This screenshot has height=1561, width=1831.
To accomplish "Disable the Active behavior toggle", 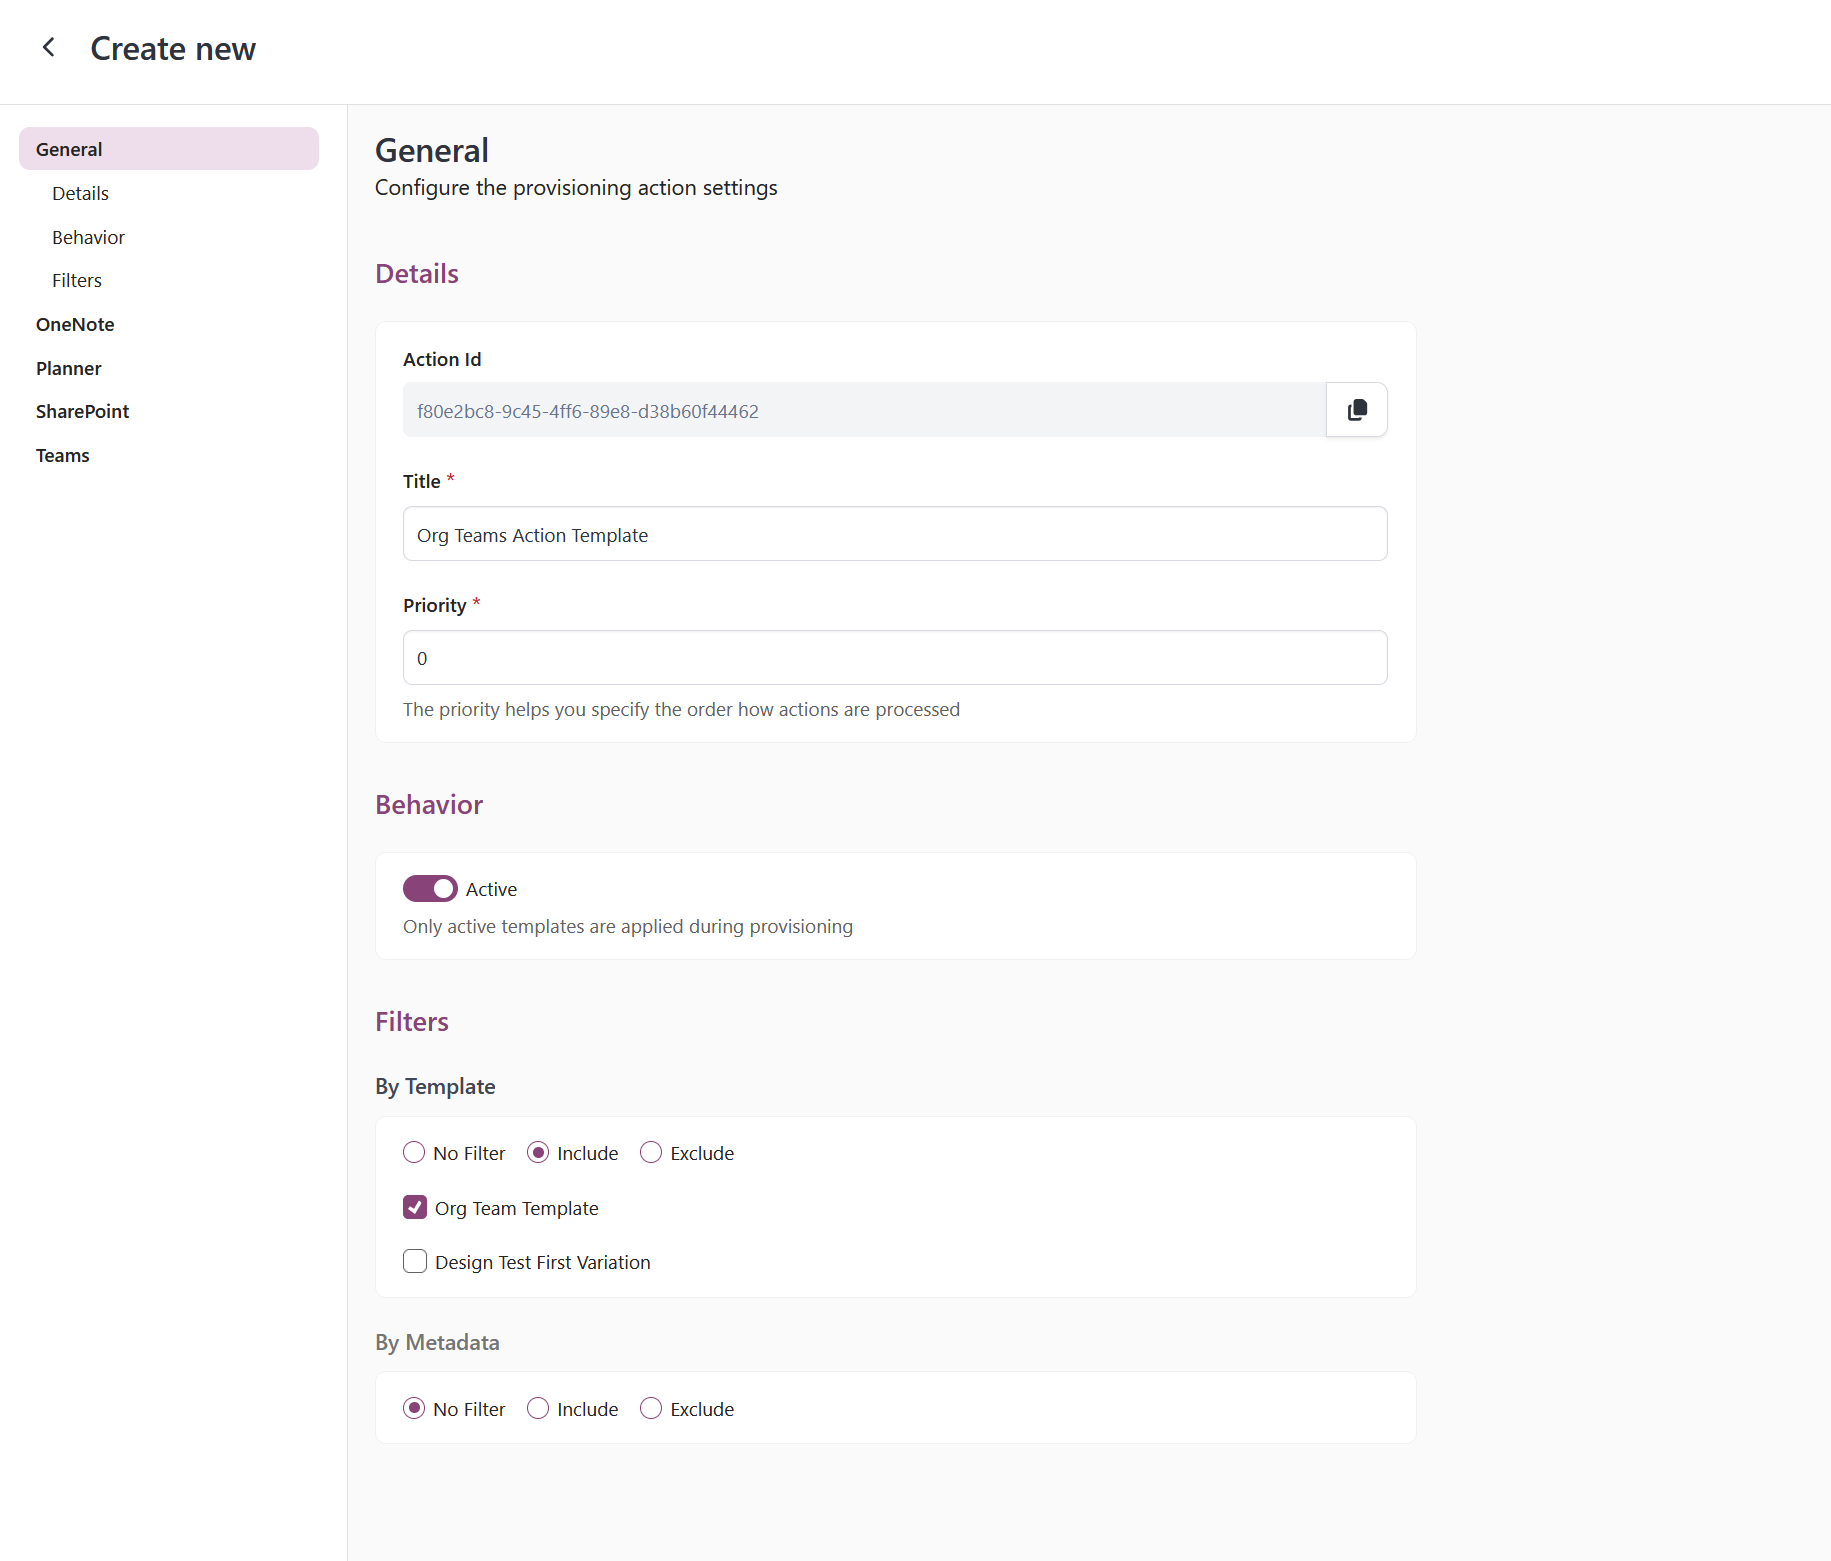I will click(x=429, y=888).
